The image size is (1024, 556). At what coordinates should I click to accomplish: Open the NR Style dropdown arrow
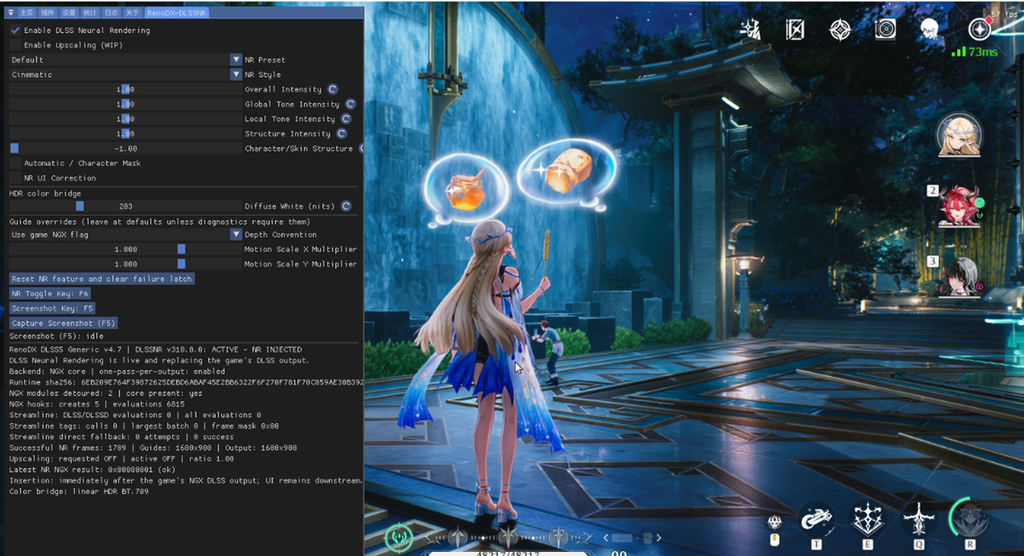pos(236,74)
